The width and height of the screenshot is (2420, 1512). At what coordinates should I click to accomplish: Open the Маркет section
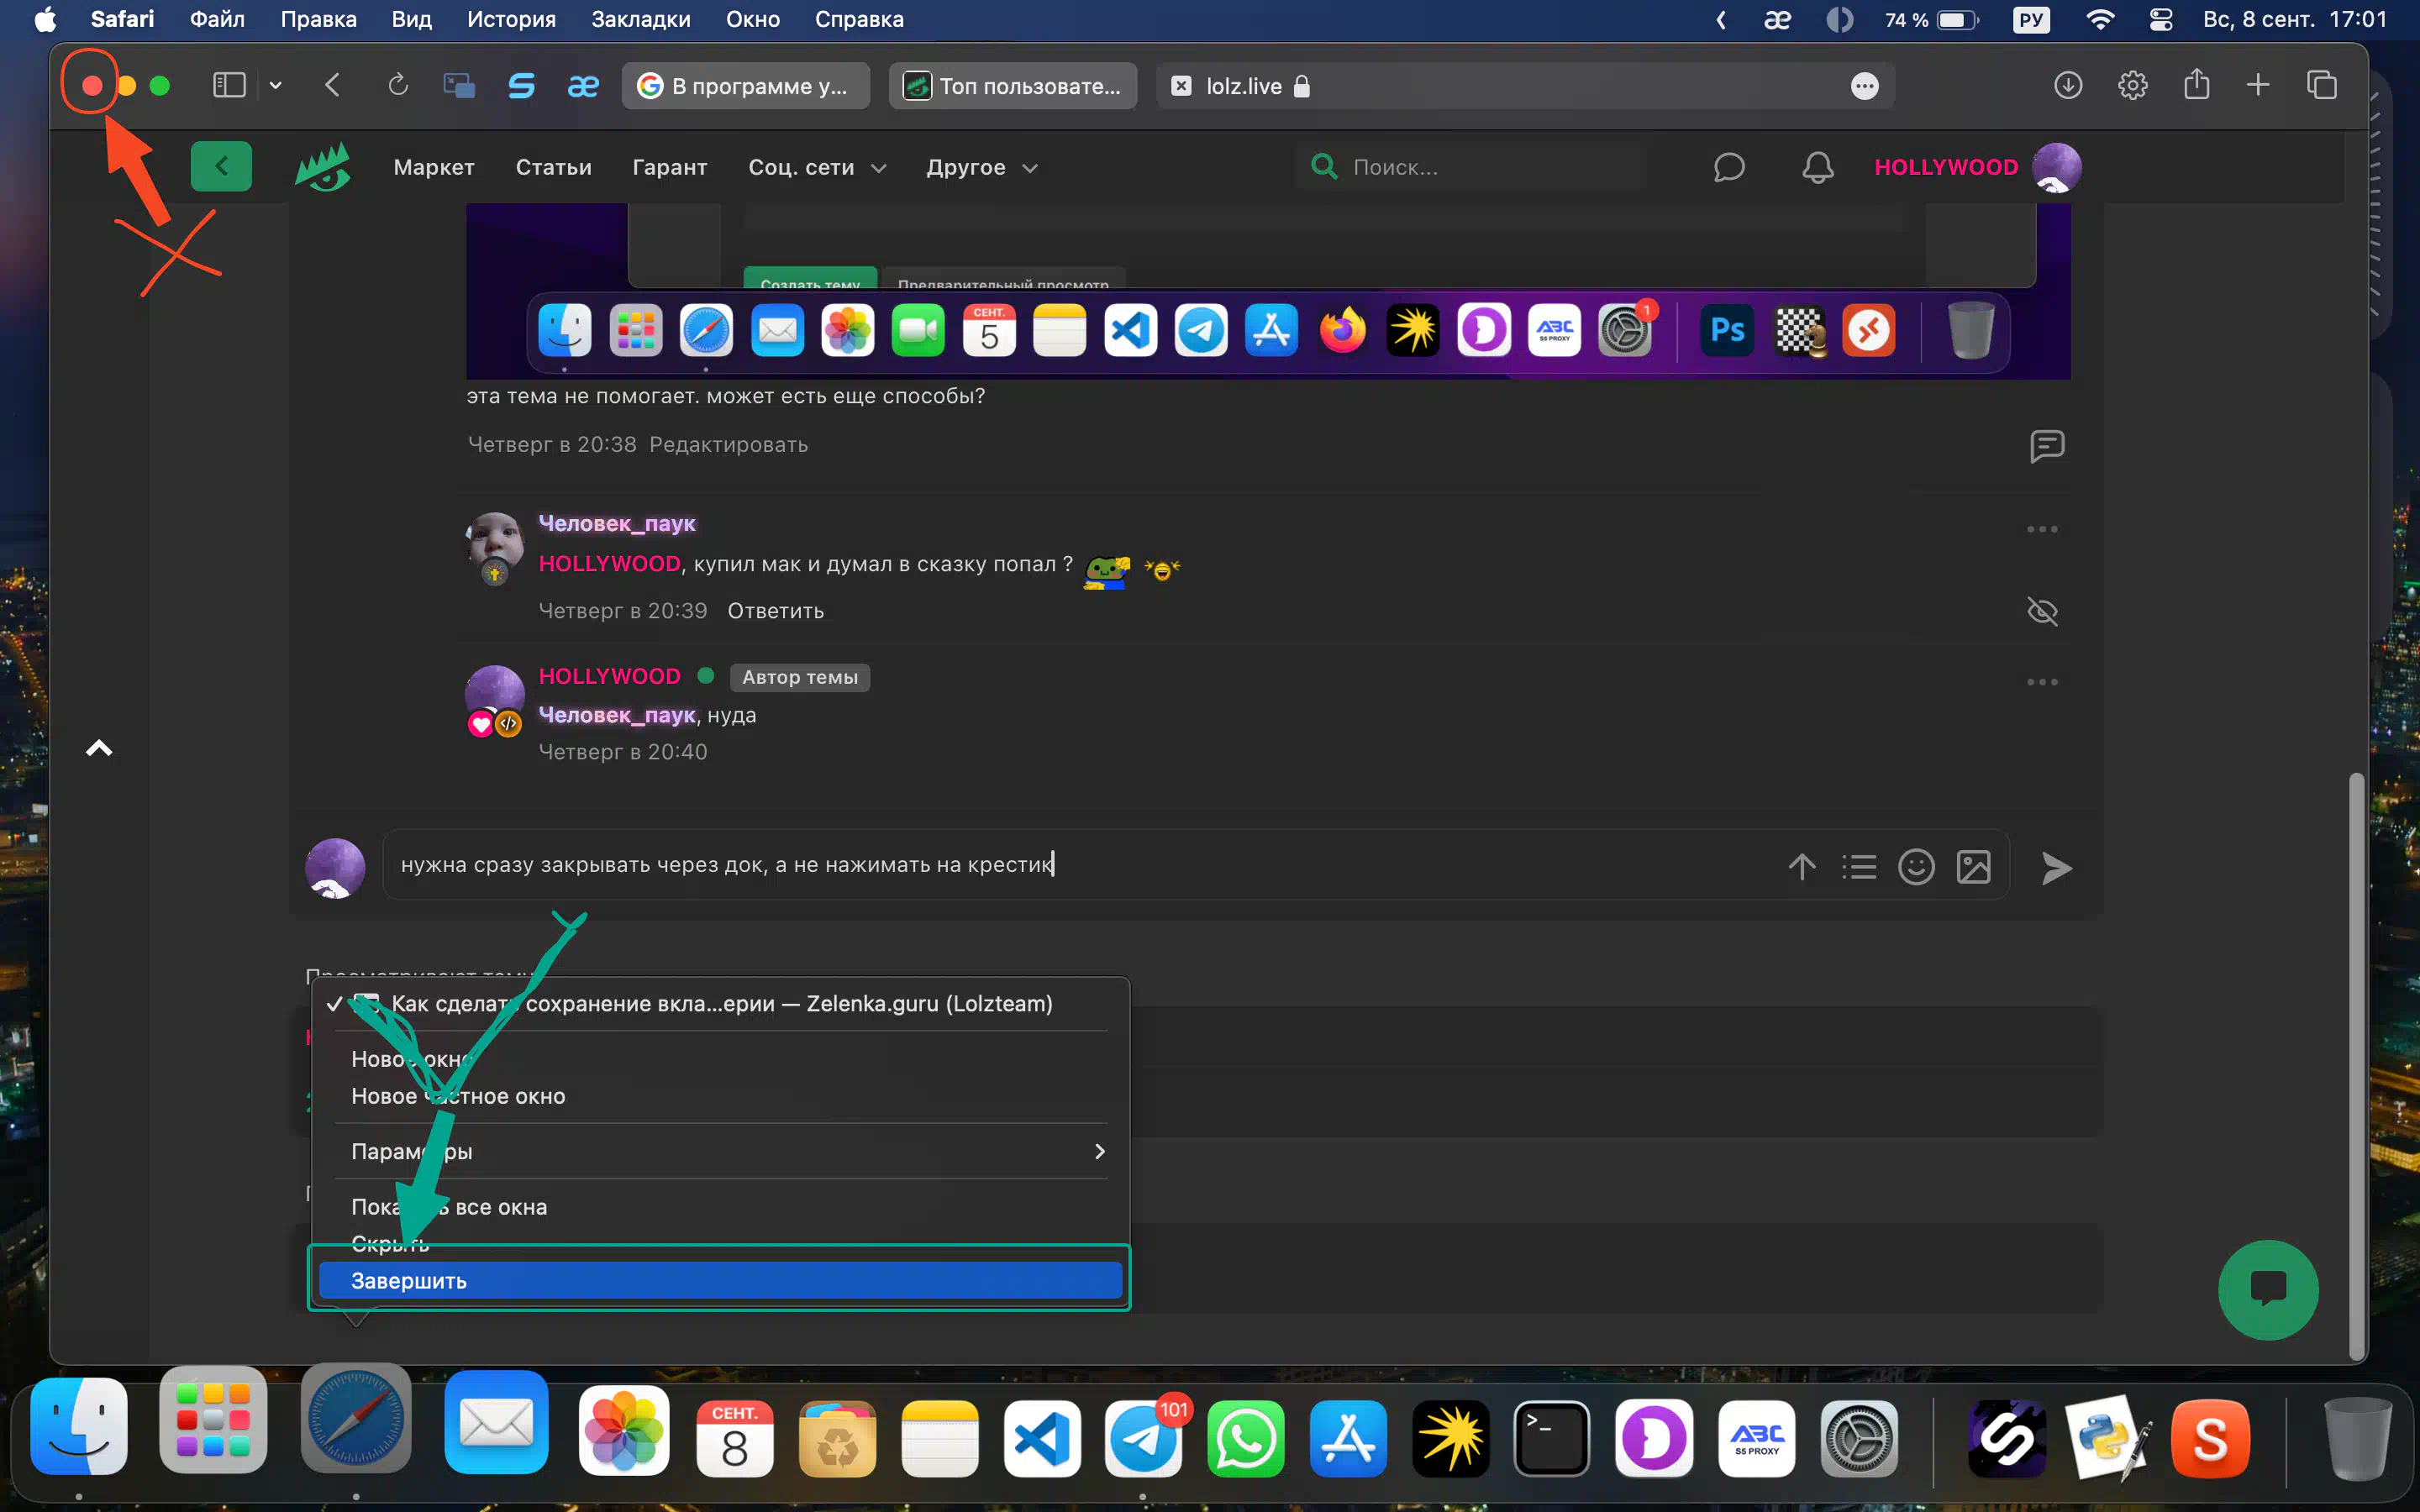(x=434, y=167)
